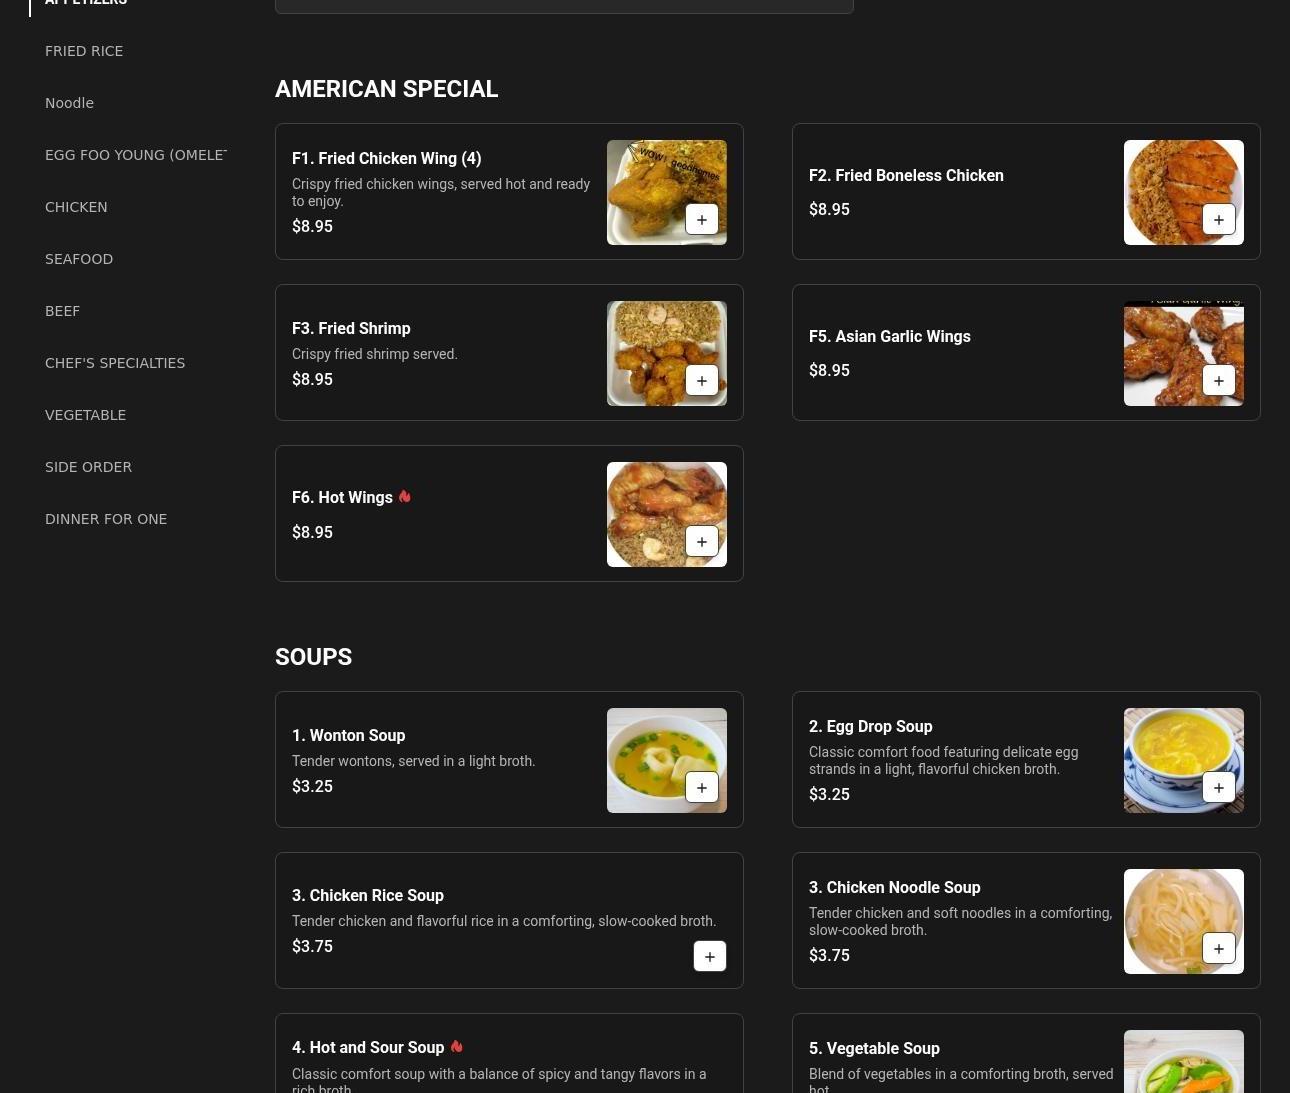1290x1093 pixels.
Task: Click the "F6. Hot Wings" item name
Action: click(342, 497)
